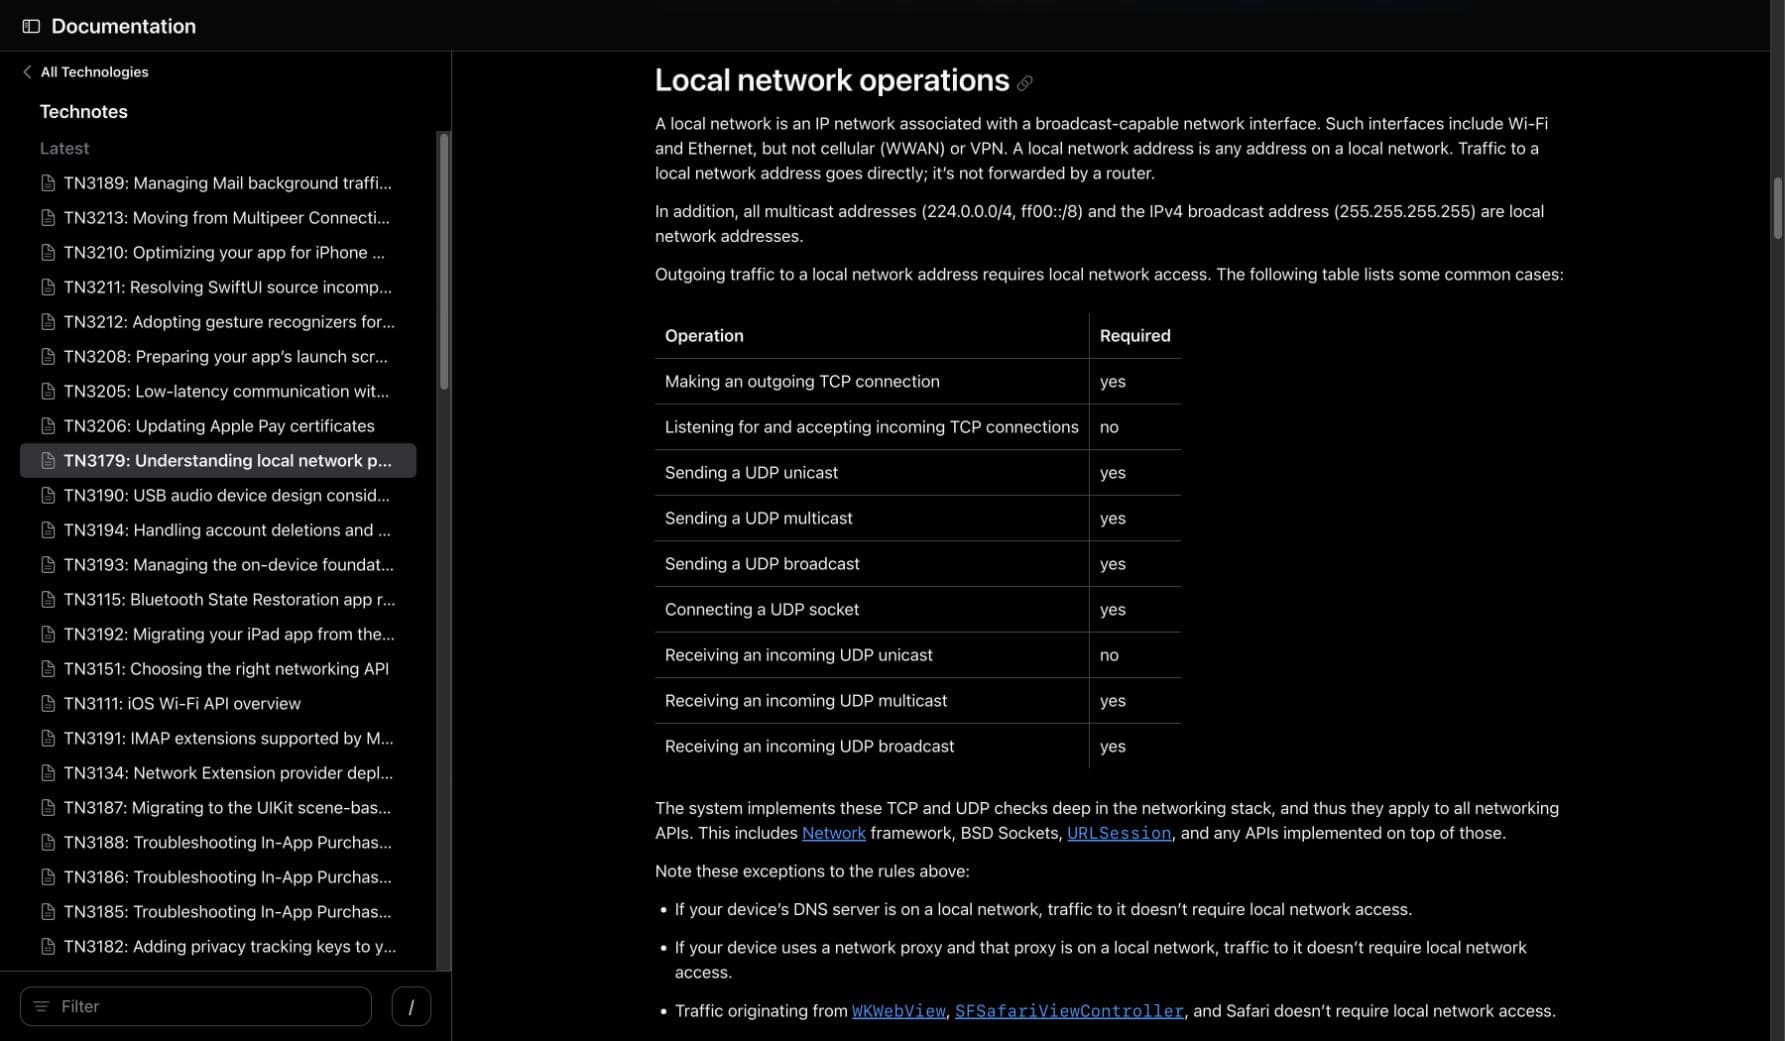Open the URLSession link
Screen dimensions: 1785x1041
point(1118,833)
